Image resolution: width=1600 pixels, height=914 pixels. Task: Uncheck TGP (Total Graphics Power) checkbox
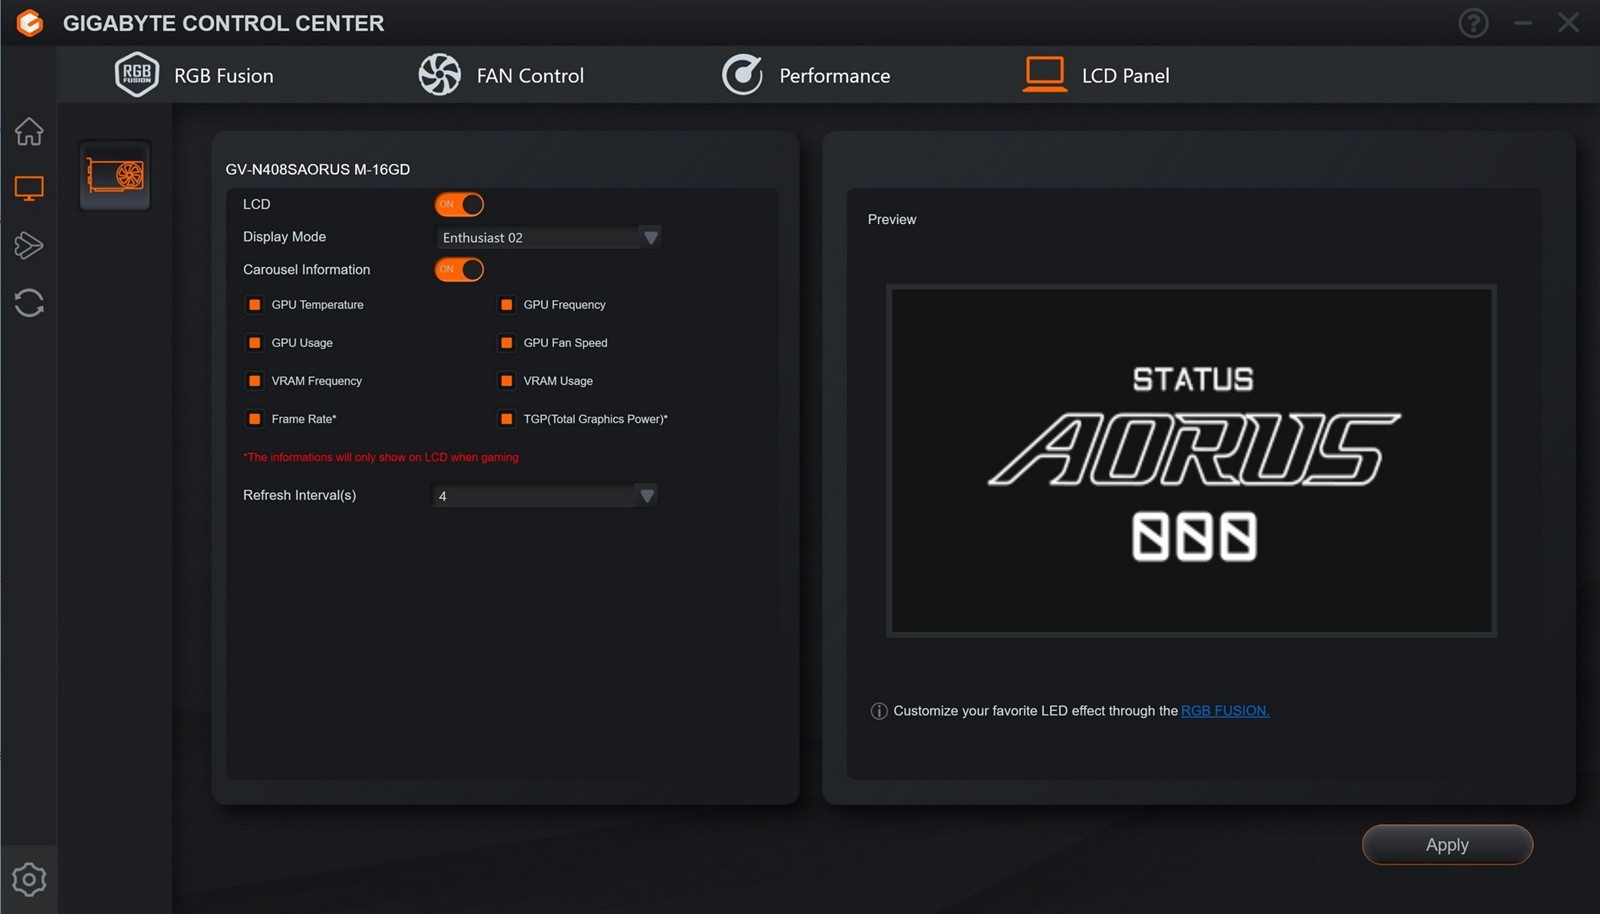pos(507,419)
